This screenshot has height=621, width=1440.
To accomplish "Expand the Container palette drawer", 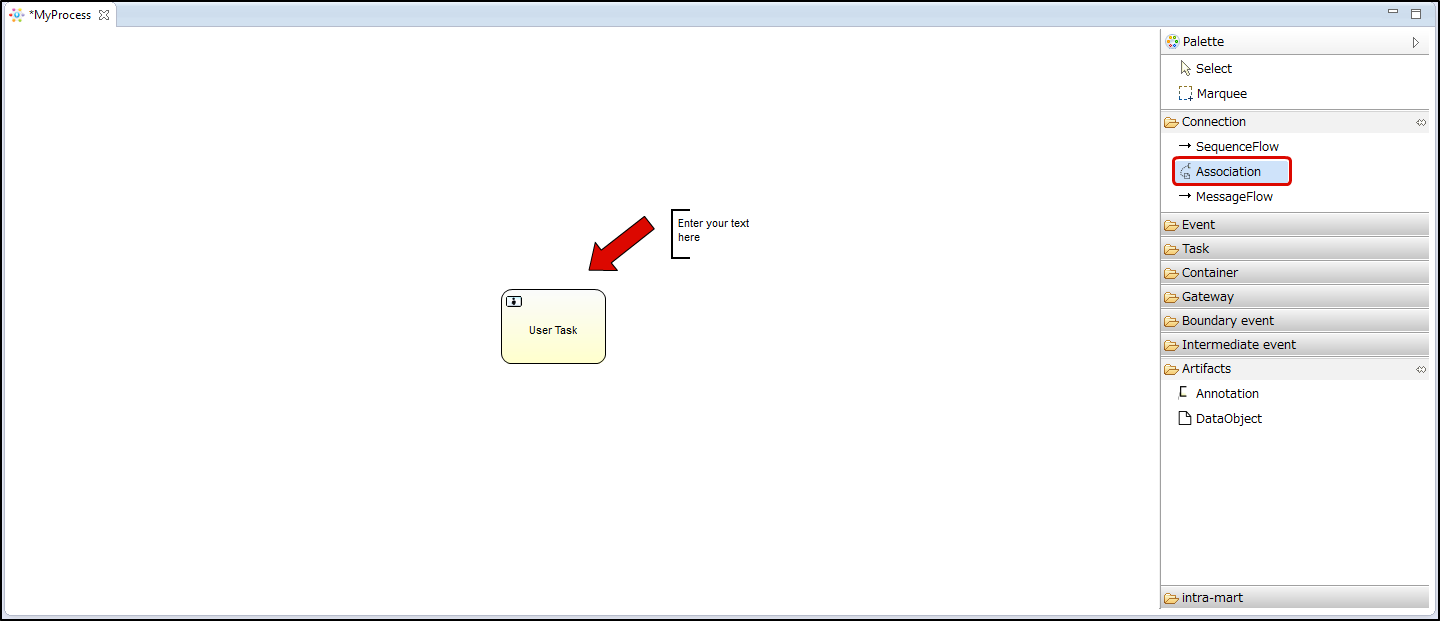I will [1296, 272].
